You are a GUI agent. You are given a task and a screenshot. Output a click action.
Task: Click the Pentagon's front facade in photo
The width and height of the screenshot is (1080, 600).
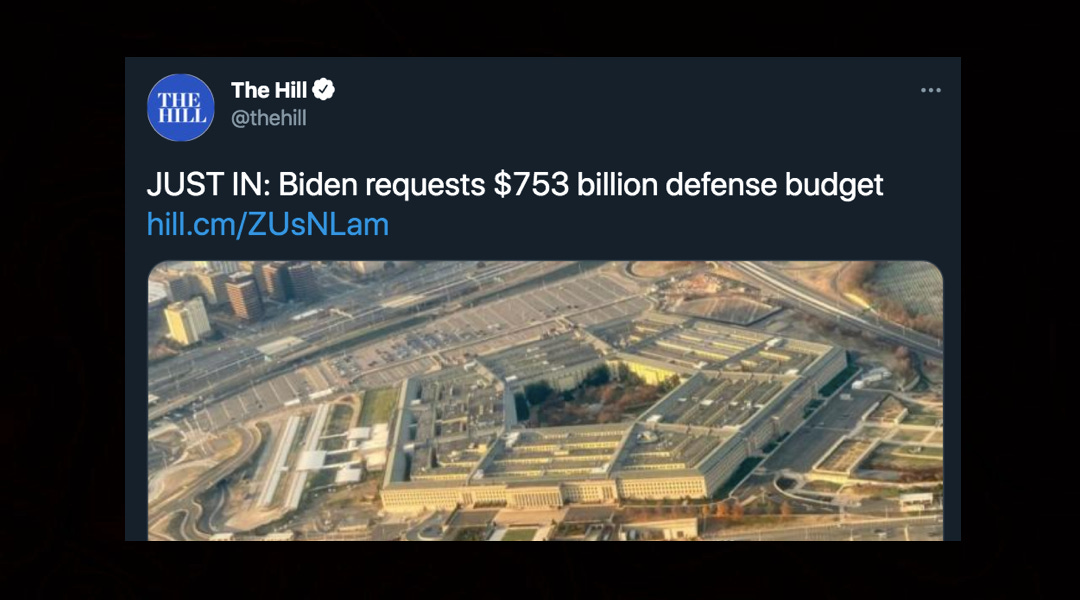click(544, 493)
